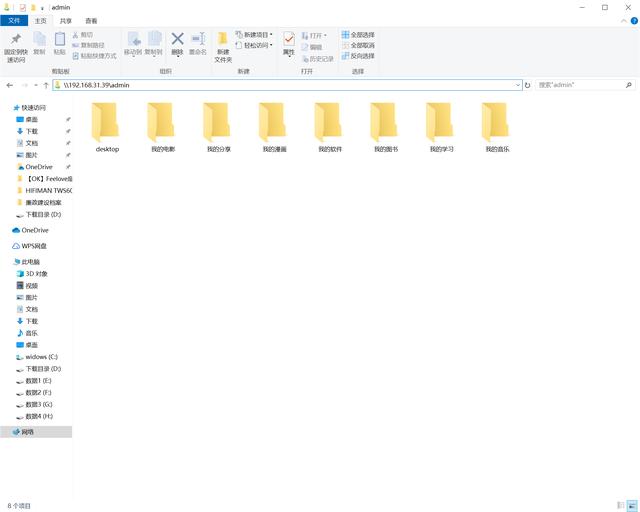Open the 新建项目 dropdown
Image resolution: width=640 pixels, height=512 pixels.
tap(256, 34)
